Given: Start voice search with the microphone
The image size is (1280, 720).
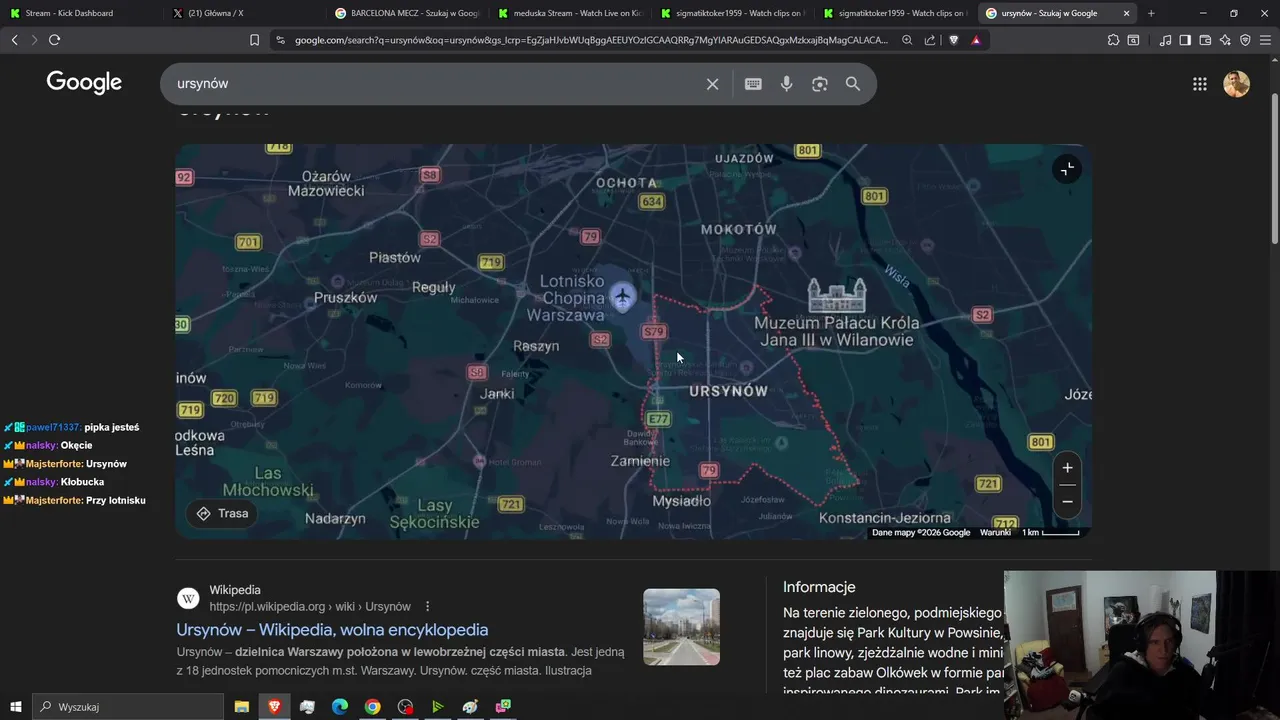Looking at the screenshot, I should click(787, 84).
